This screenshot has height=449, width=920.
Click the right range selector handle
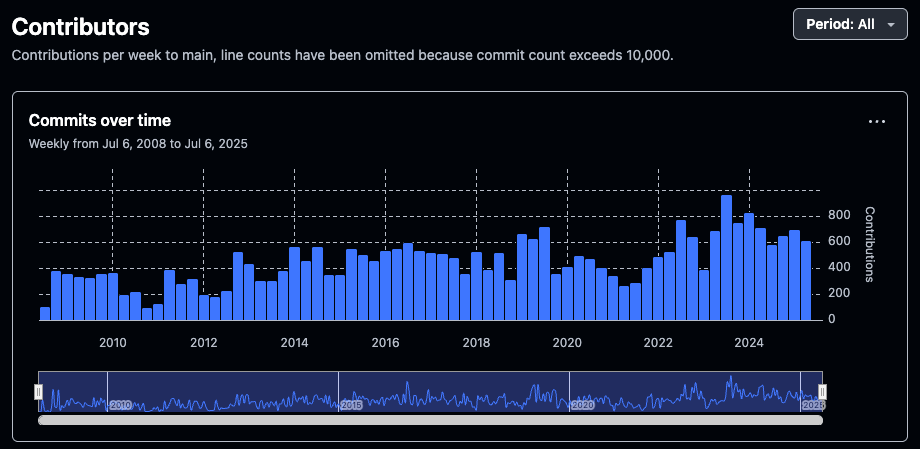pos(822,392)
